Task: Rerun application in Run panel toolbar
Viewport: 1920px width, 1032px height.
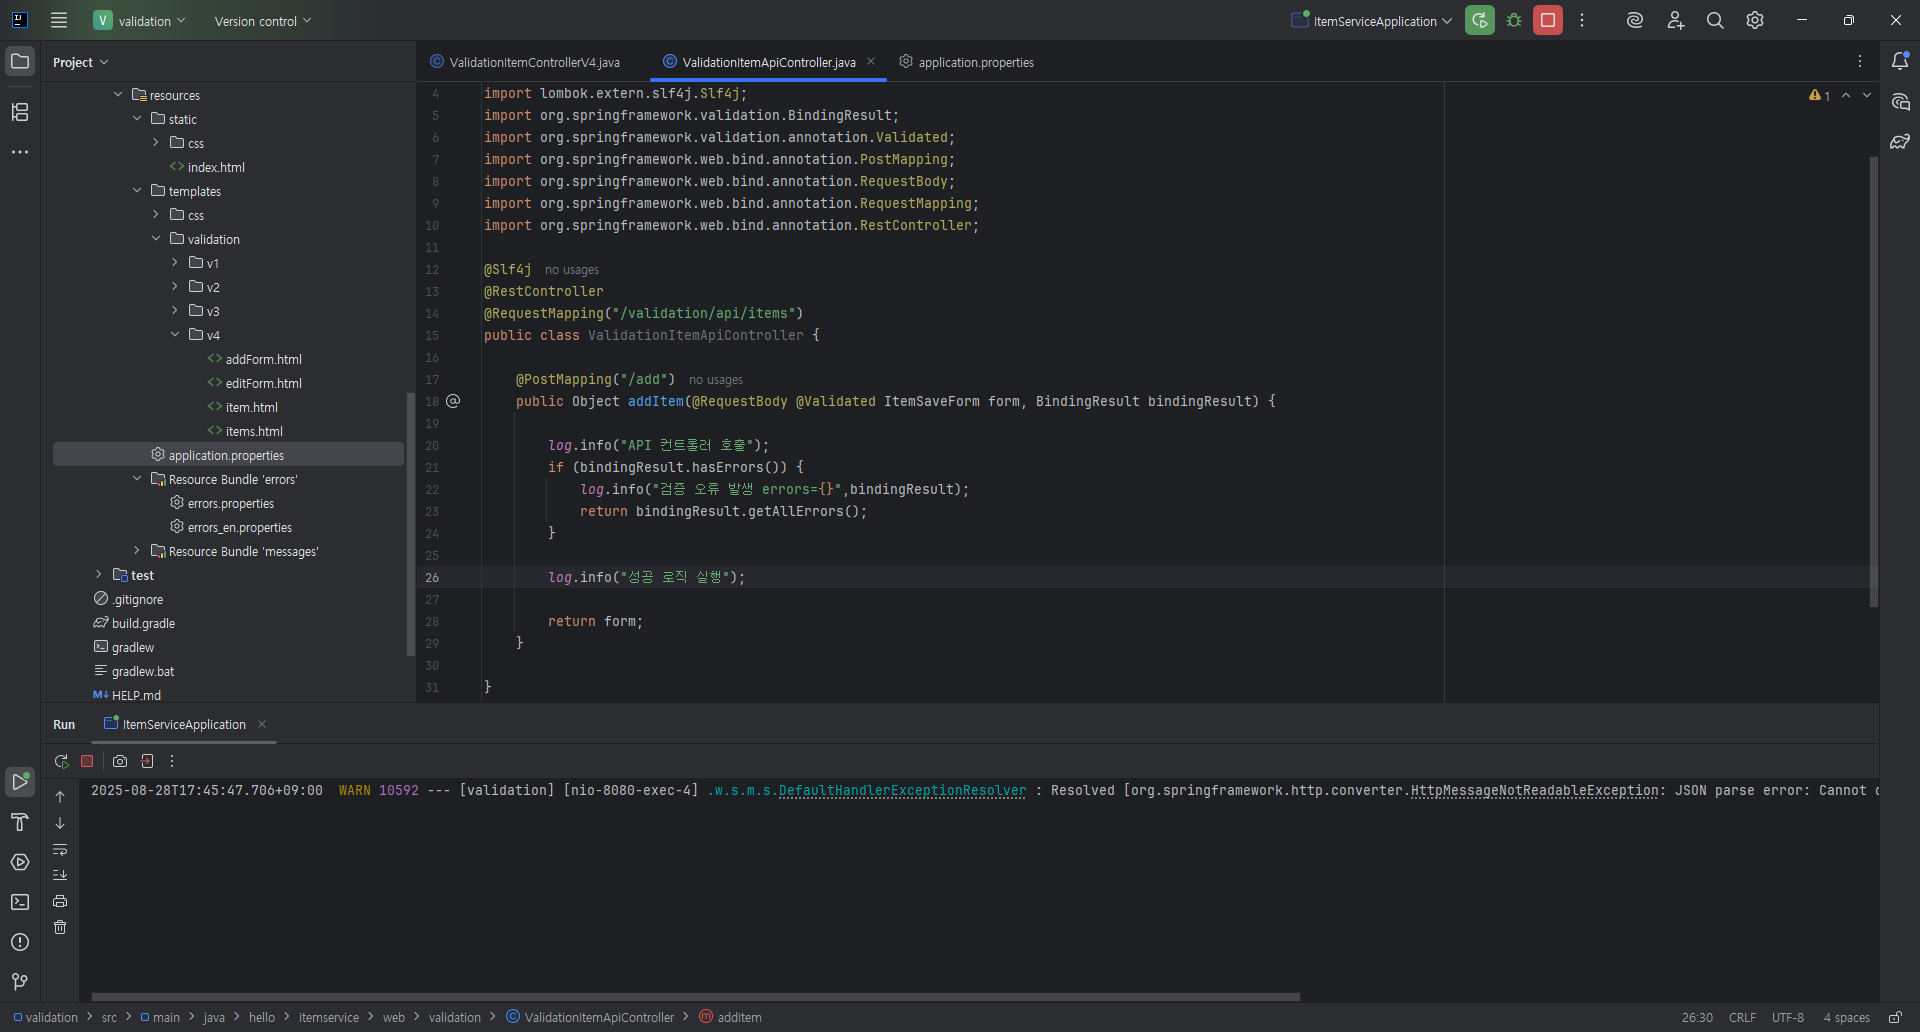Action: [x=61, y=761]
